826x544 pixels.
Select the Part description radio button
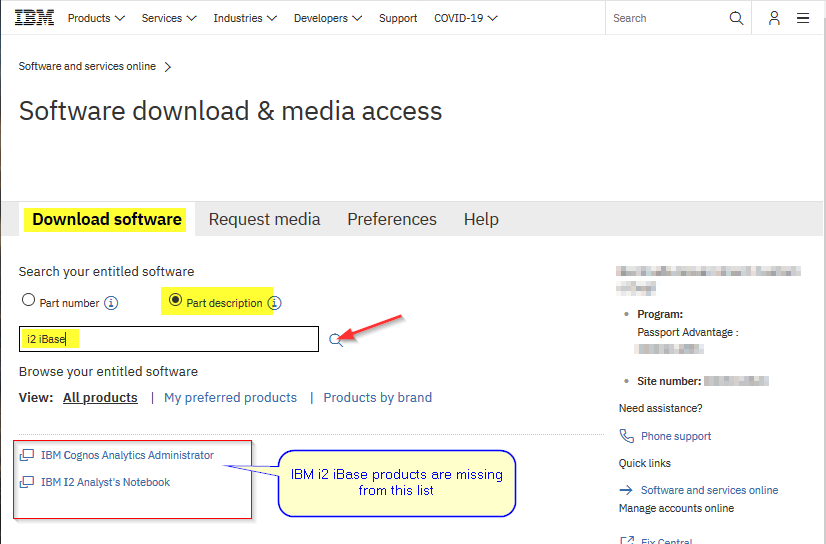pyautogui.click(x=175, y=300)
